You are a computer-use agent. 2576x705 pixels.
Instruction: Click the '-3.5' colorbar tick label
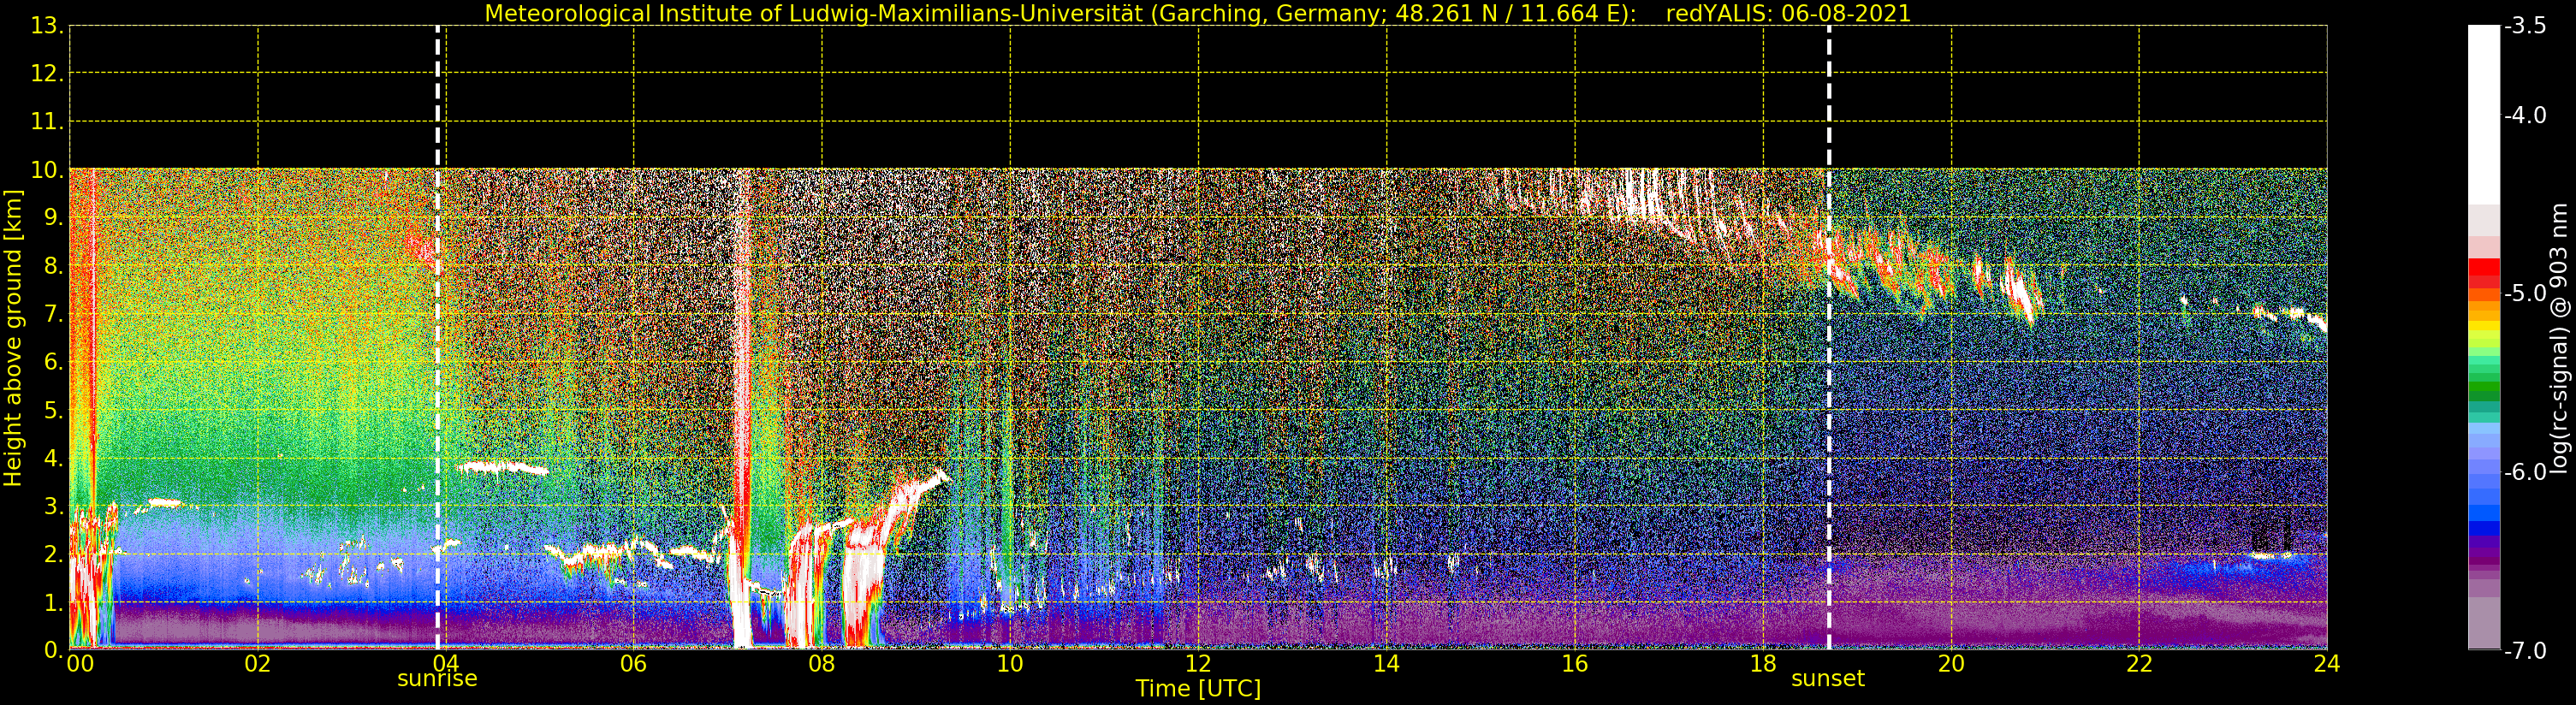coord(2526,26)
